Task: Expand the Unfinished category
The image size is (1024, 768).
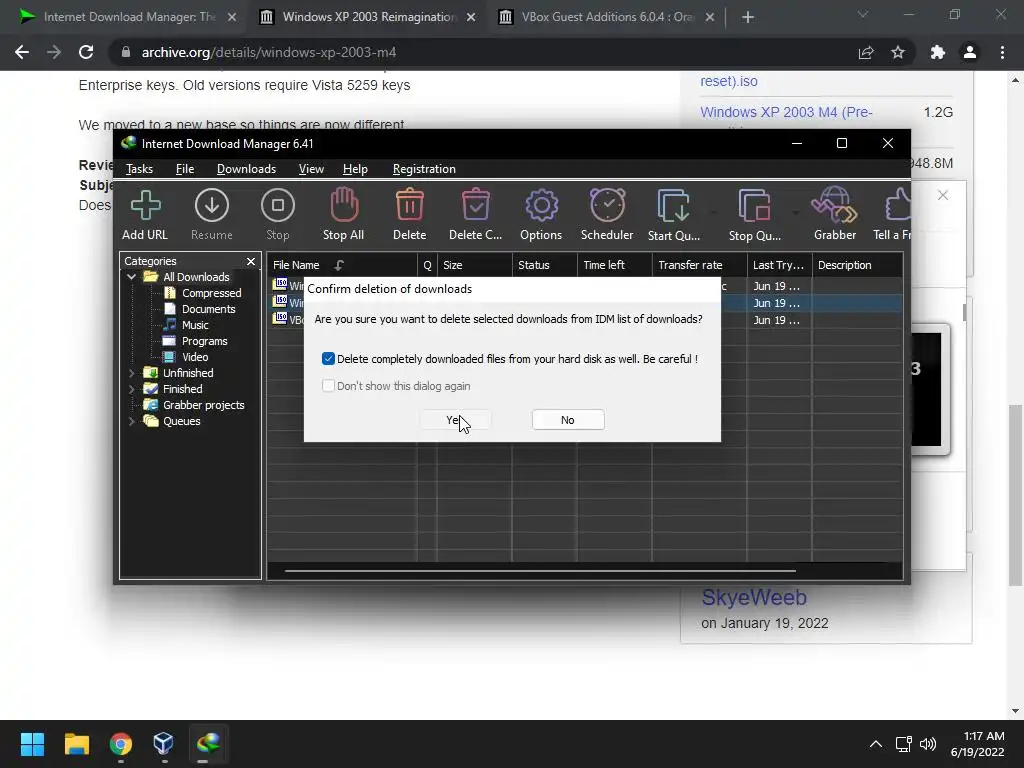Action: point(131,373)
